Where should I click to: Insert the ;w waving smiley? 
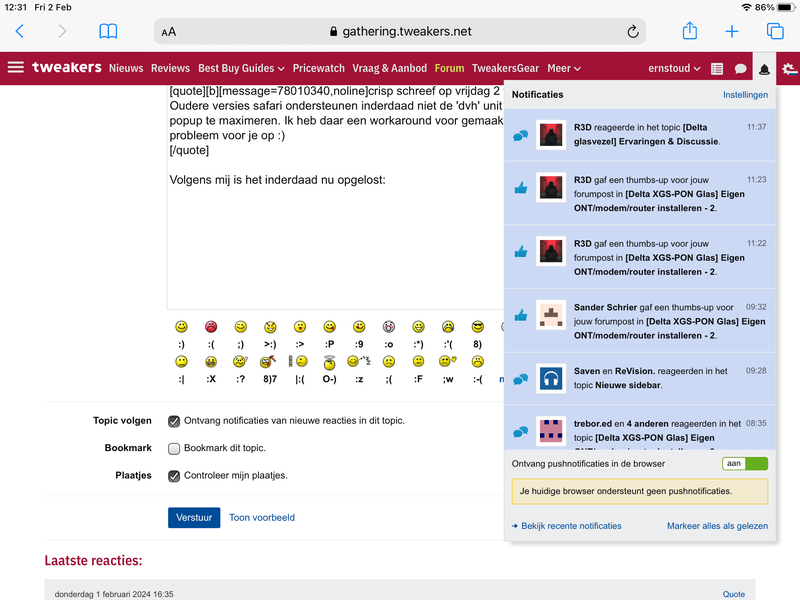pyautogui.click(x=448, y=361)
